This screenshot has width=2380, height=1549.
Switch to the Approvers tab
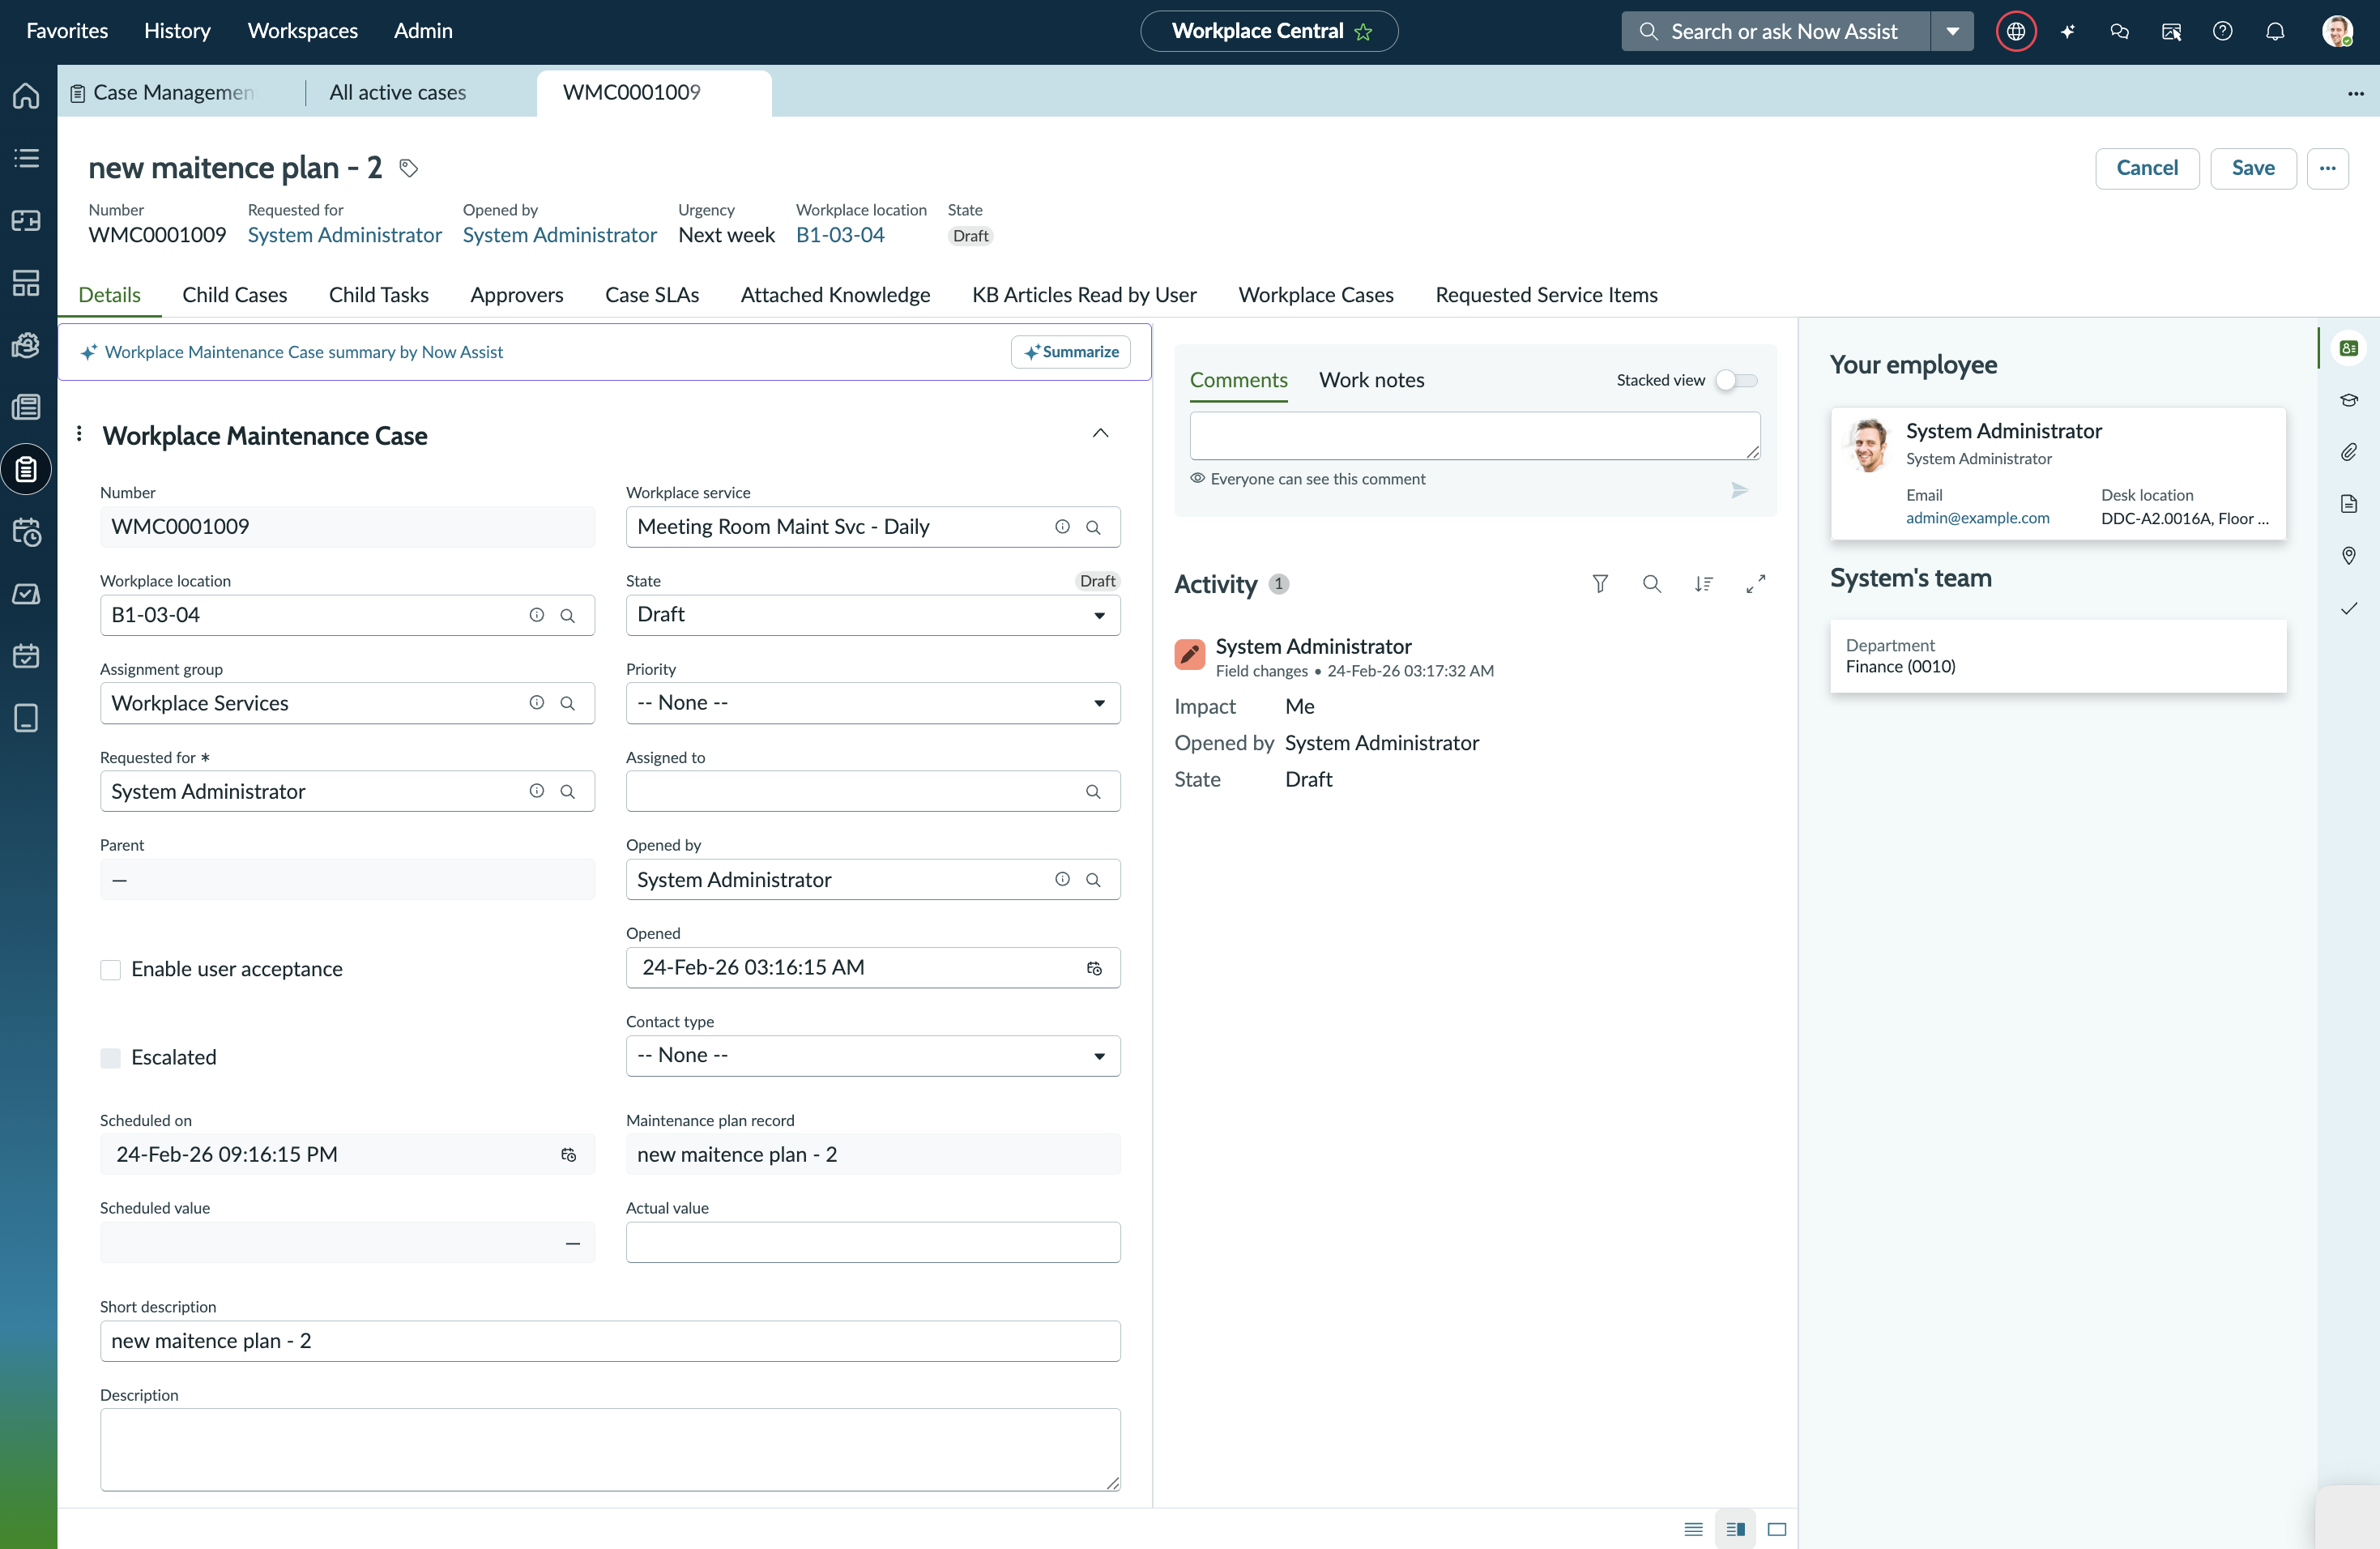coord(517,295)
